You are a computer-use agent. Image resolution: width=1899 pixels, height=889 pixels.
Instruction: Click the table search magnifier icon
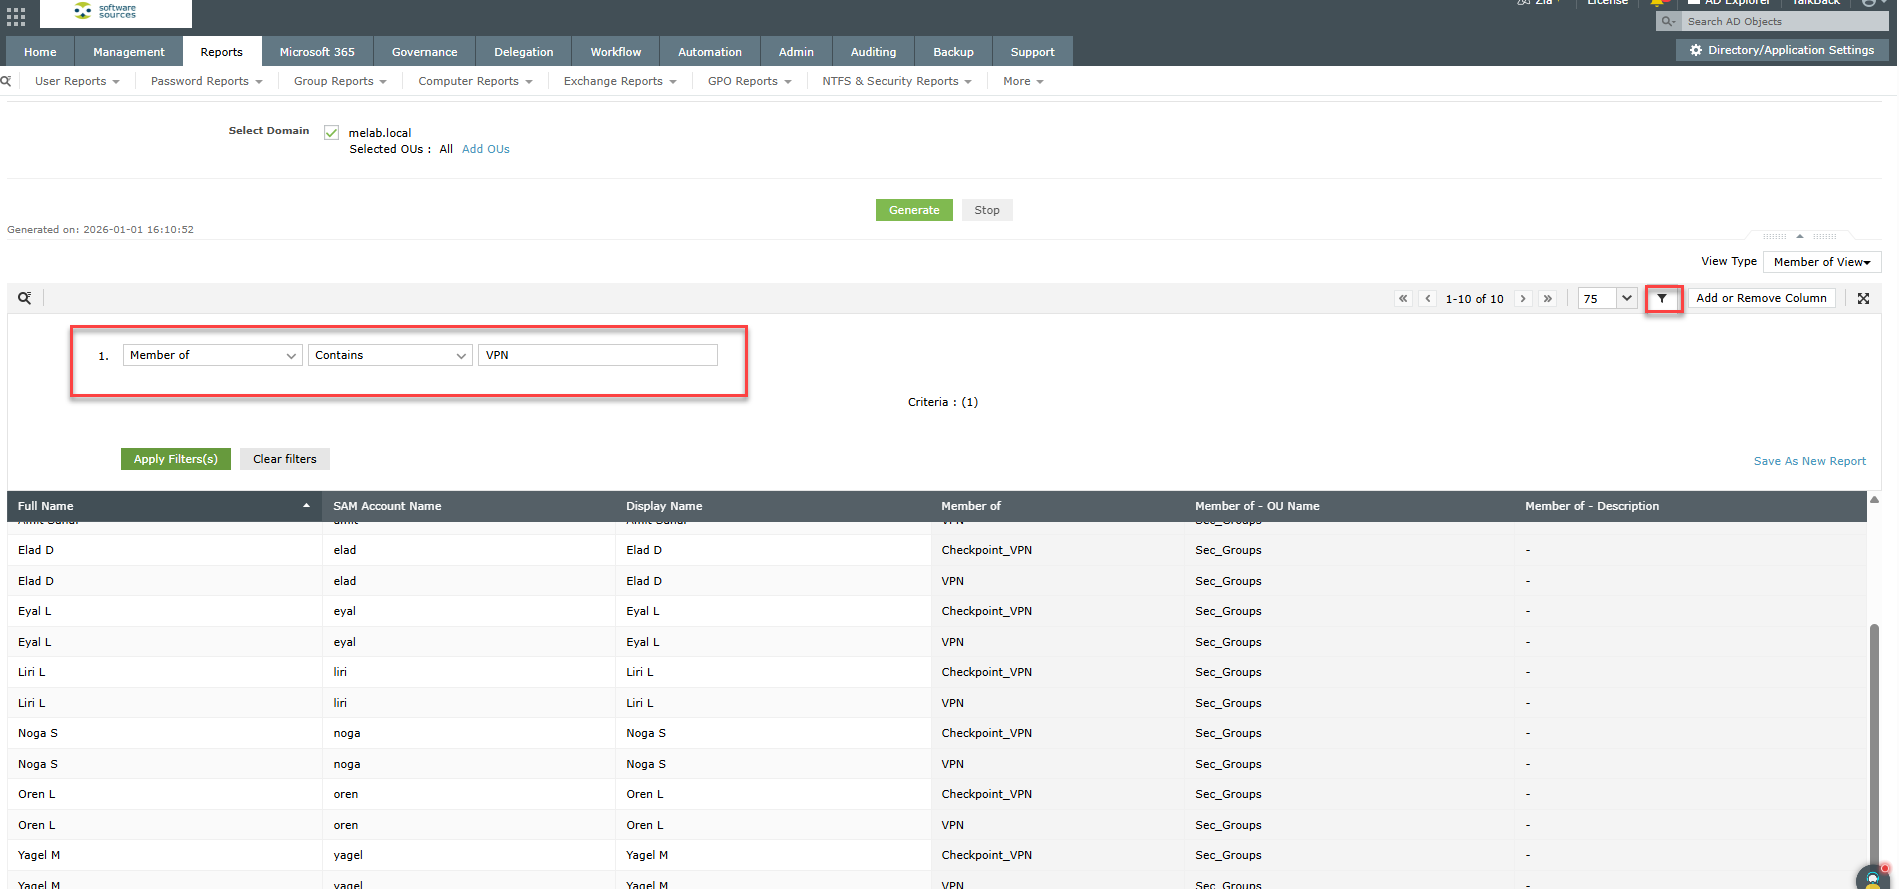coord(24,298)
